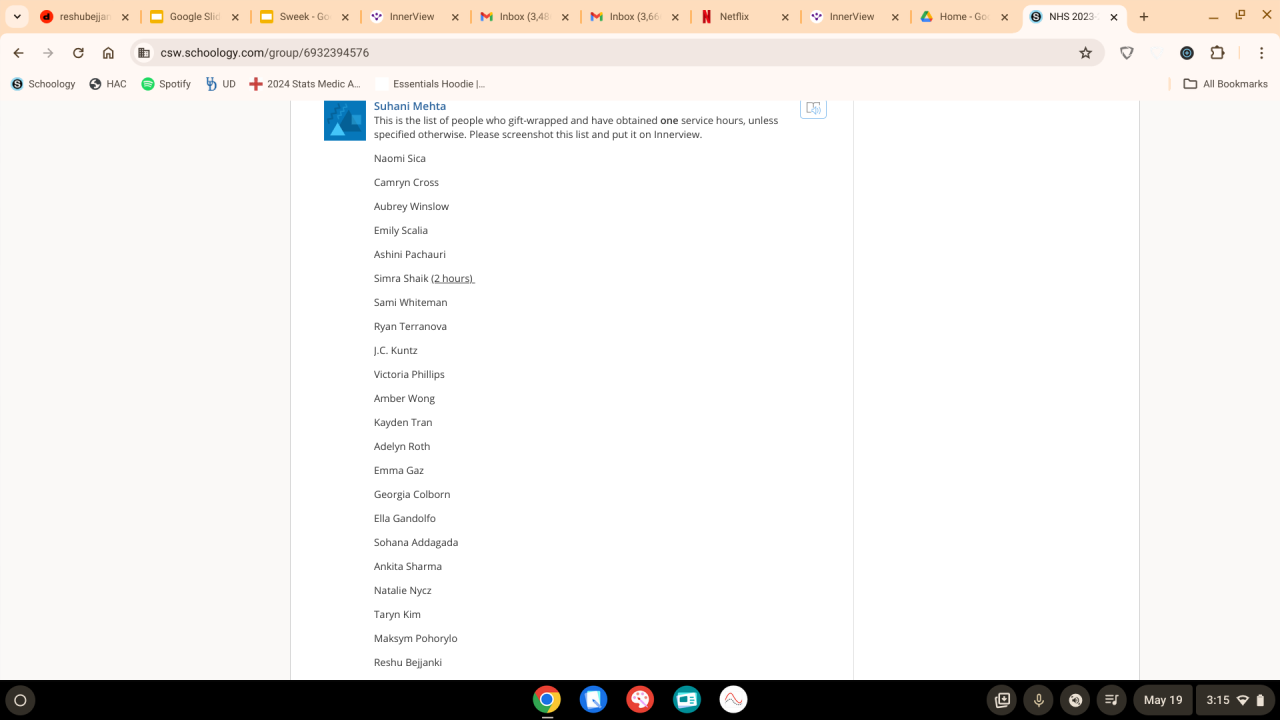The width and height of the screenshot is (1280, 720).
Task: Select the name Ryan Terranova
Action: pyautogui.click(x=410, y=326)
